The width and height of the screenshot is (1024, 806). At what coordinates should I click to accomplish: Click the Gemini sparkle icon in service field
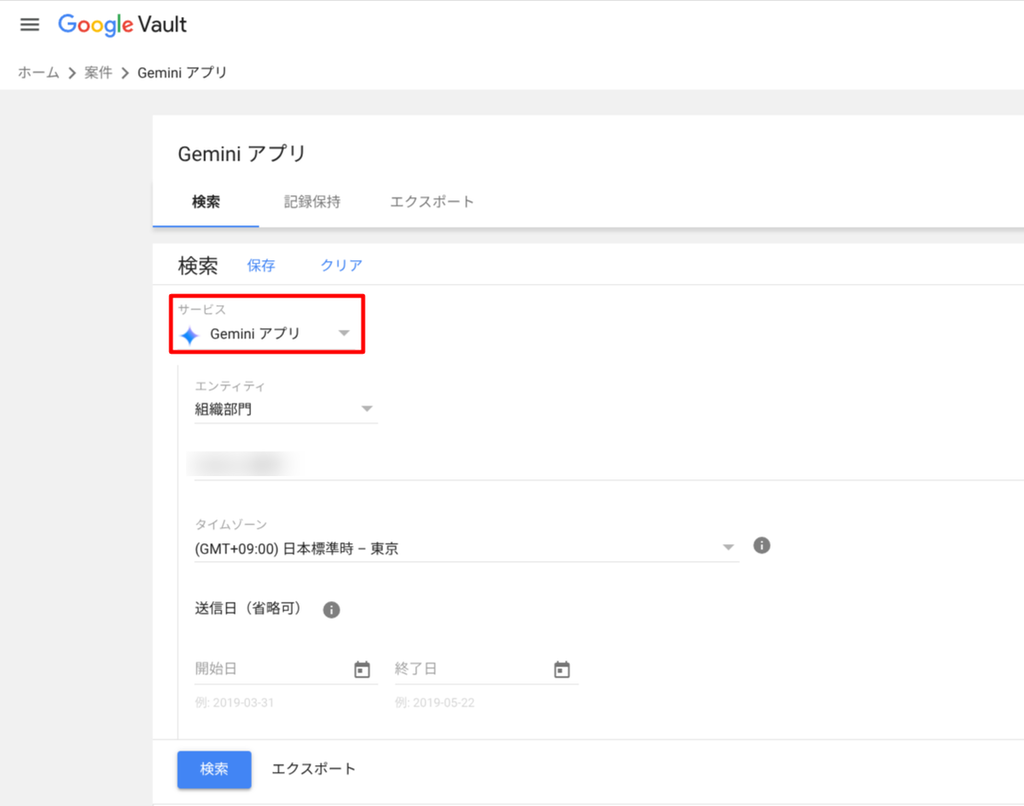click(189, 335)
